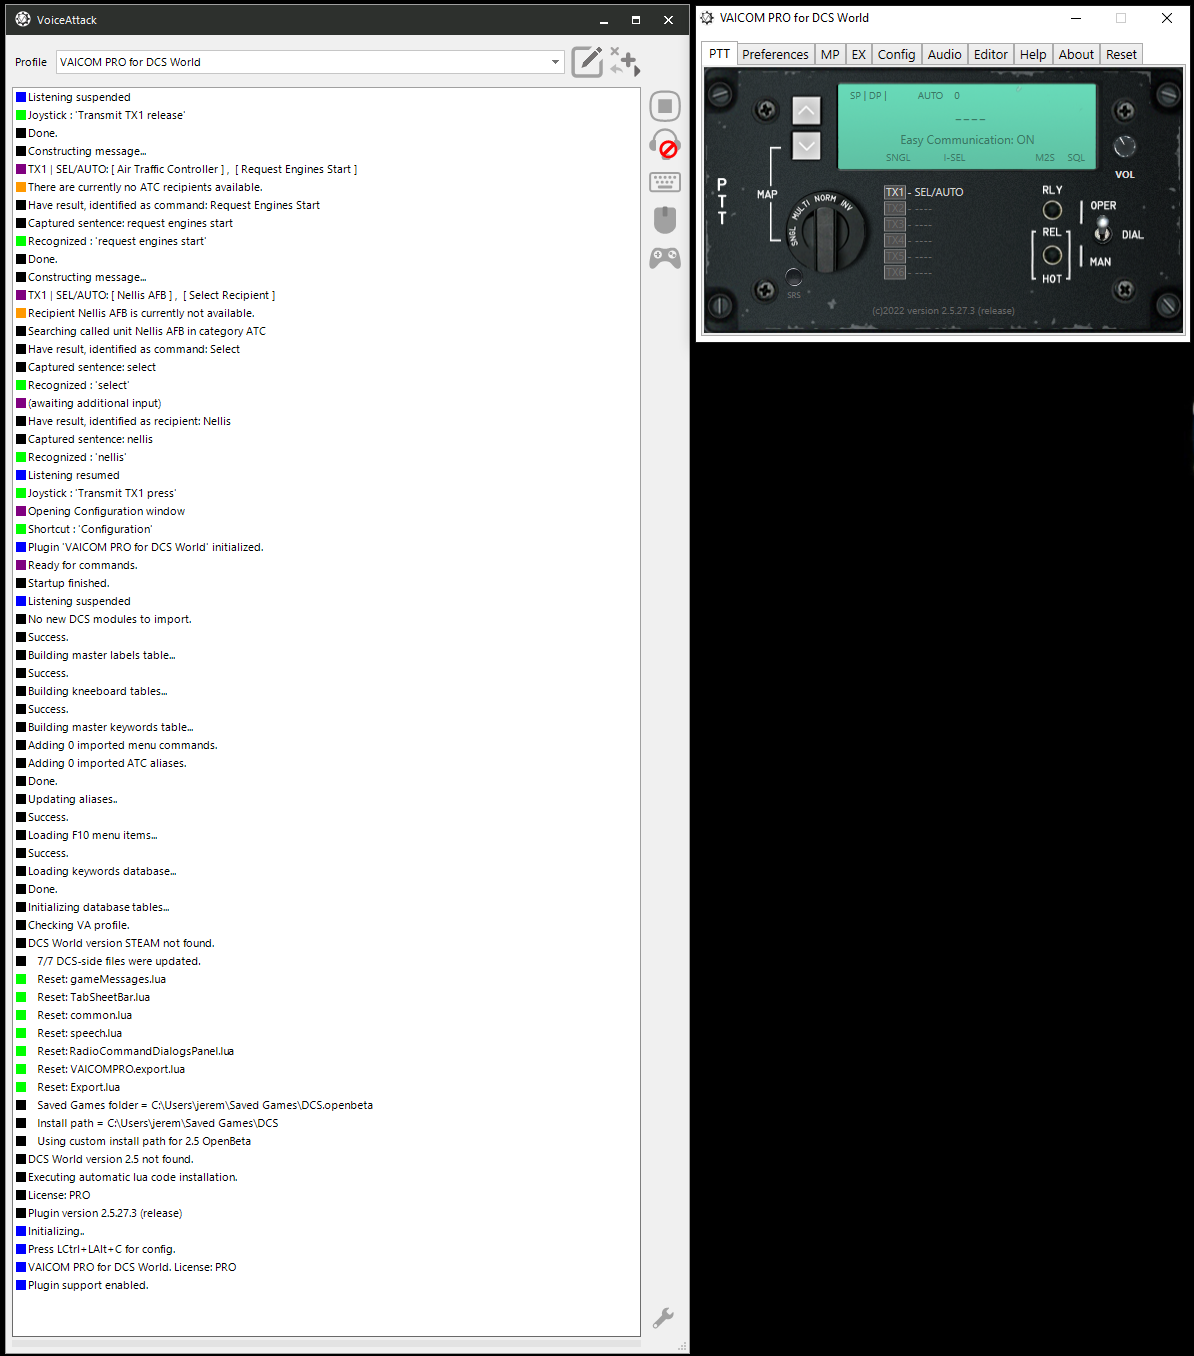
Task: Open the Reset tab
Action: pyautogui.click(x=1121, y=55)
